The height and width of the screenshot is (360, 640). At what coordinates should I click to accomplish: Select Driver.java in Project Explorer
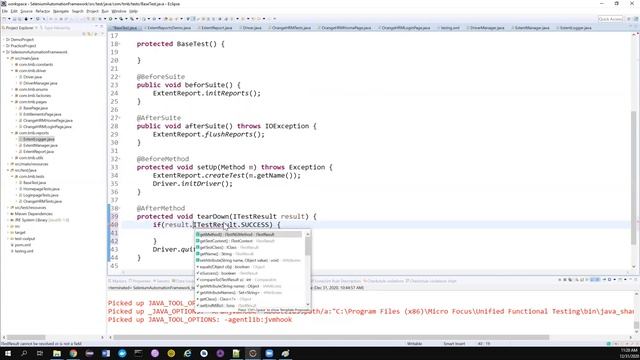click(31, 77)
